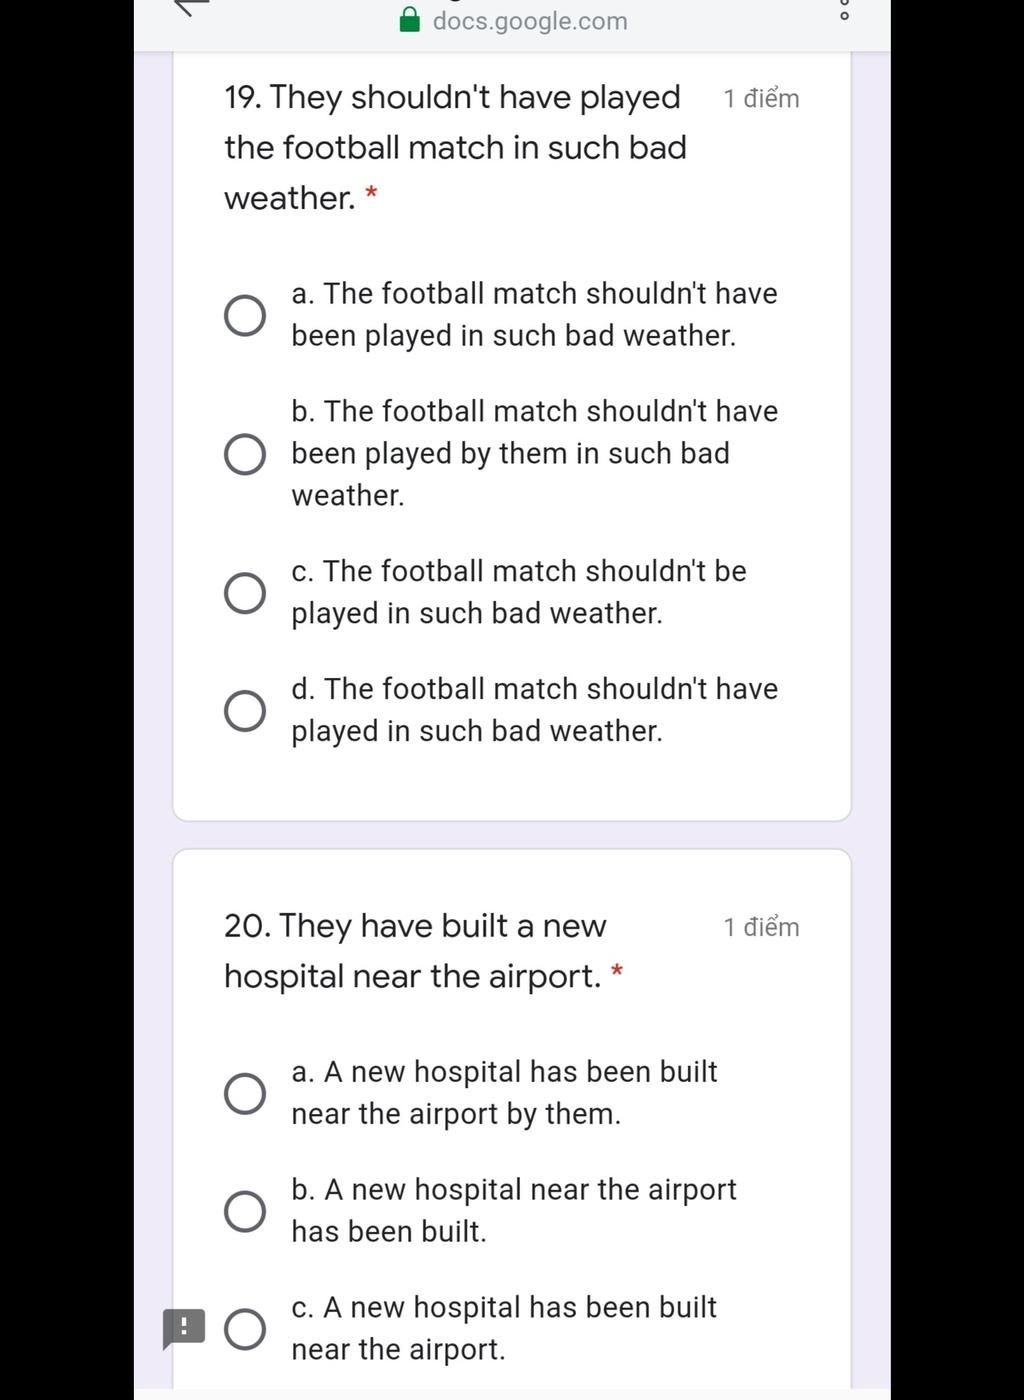Viewport: 1024px width, 1400px height.
Task: Tap the arrow icon at top-left corner
Action: click(191, 6)
